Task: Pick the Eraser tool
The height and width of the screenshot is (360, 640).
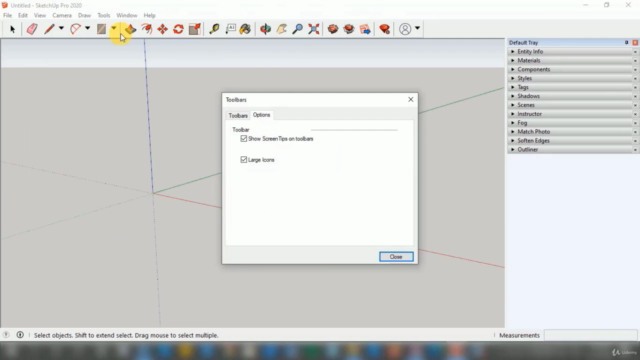Action: click(x=32, y=29)
